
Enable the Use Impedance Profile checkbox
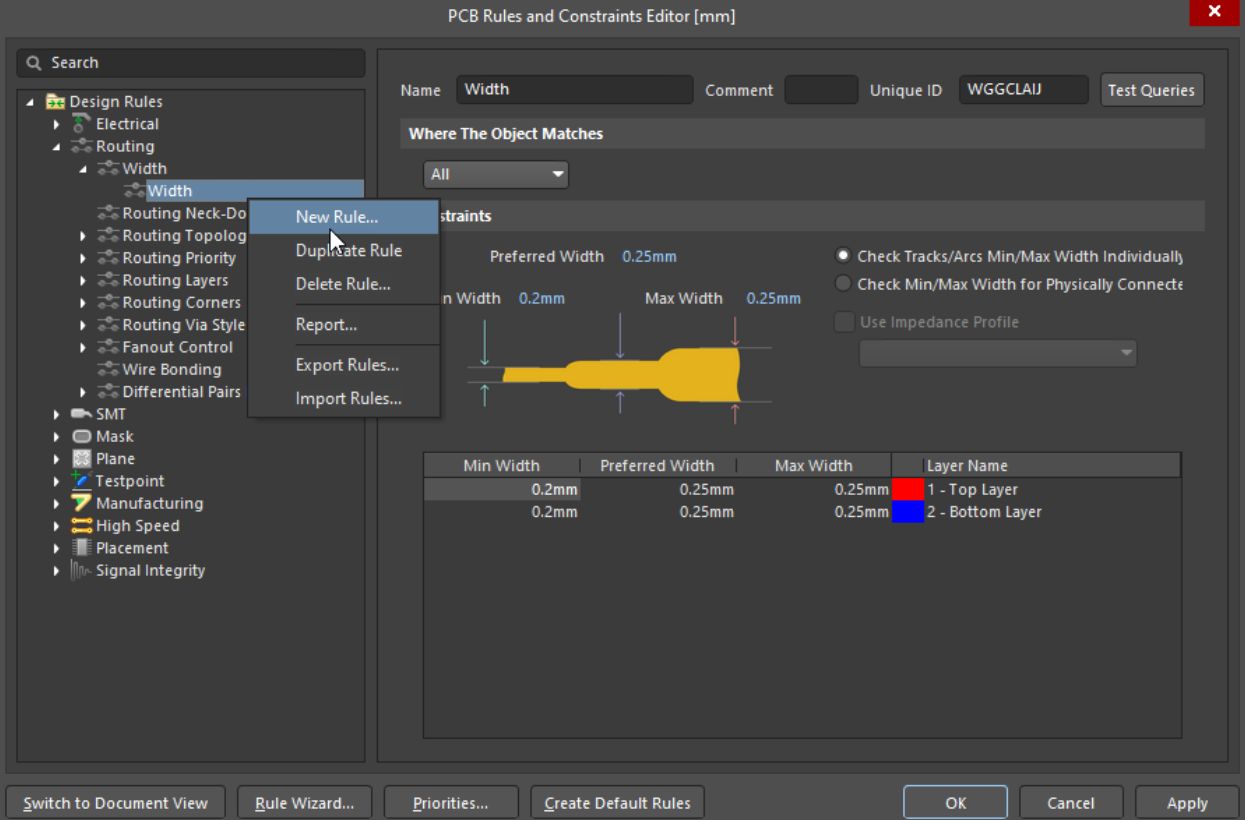pyautogui.click(x=845, y=322)
